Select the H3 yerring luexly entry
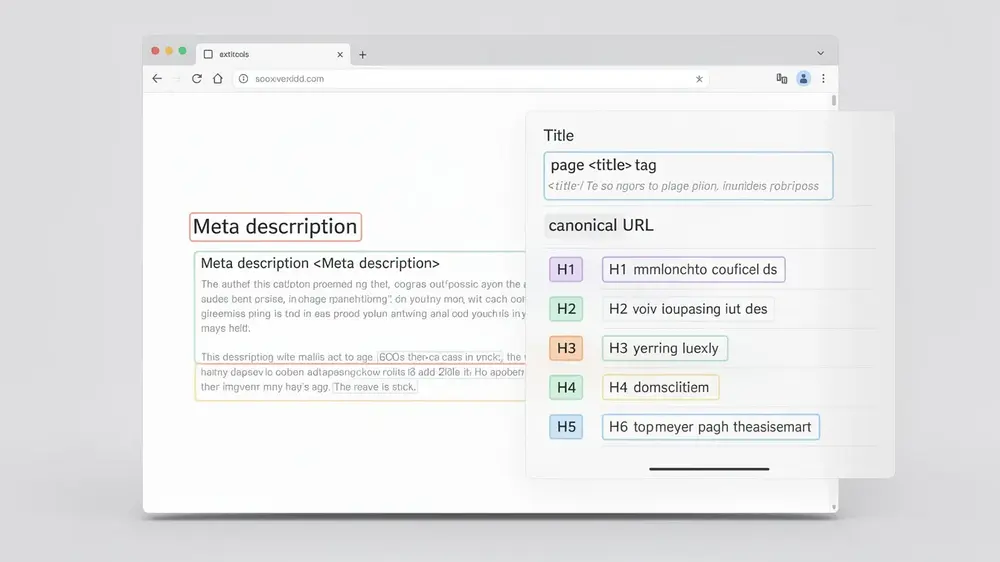 click(x=665, y=348)
